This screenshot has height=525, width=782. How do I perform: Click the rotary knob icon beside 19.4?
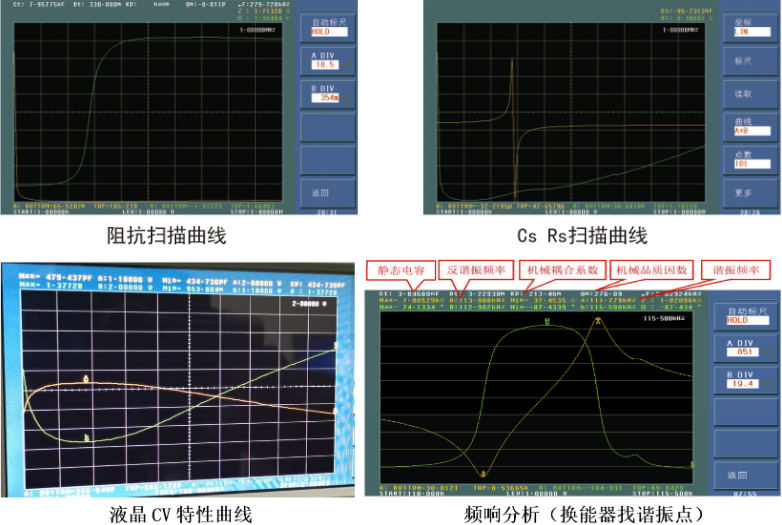pyautogui.click(x=768, y=383)
